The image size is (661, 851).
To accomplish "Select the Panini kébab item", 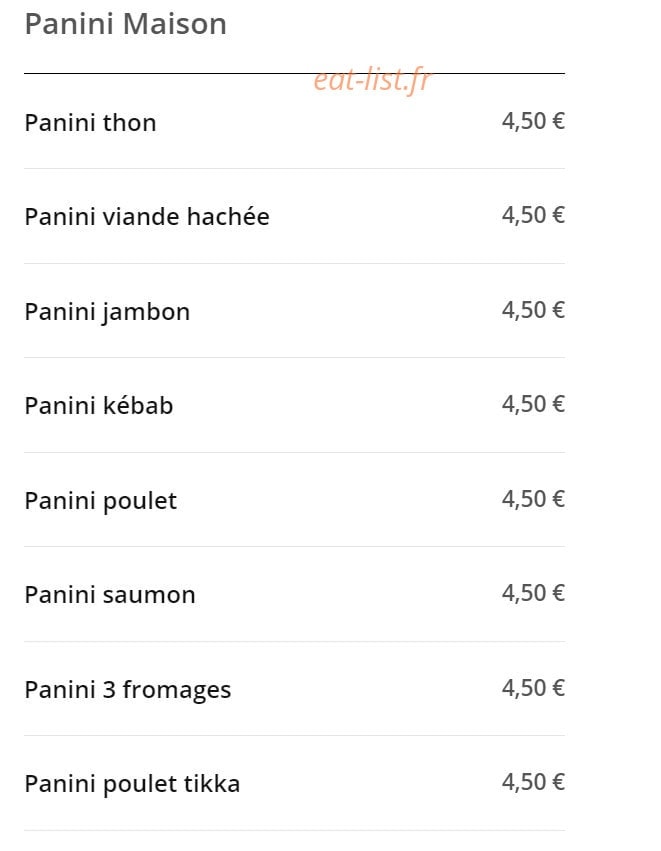I will click(x=99, y=406).
